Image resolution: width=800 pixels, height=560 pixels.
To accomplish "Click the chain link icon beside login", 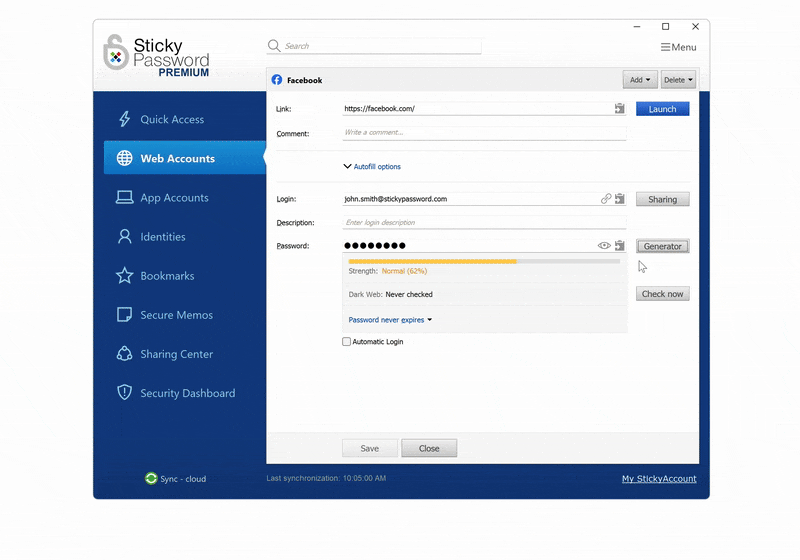I will click(x=606, y=199).
